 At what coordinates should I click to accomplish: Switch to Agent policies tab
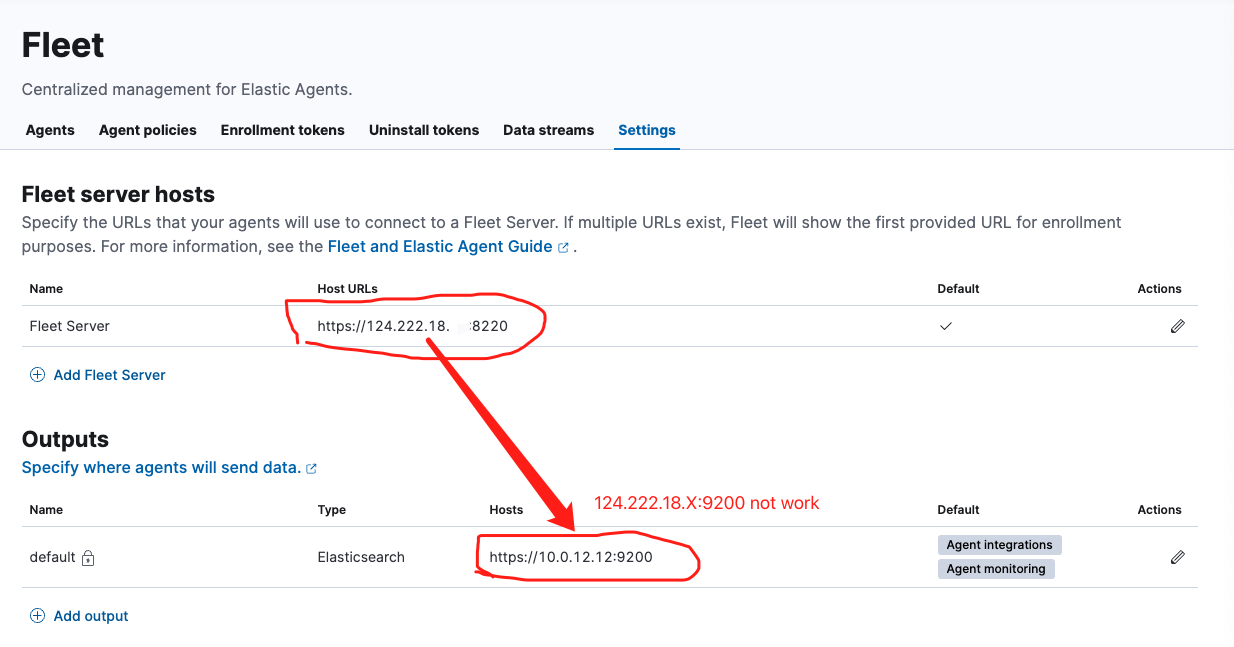(148, 130)
